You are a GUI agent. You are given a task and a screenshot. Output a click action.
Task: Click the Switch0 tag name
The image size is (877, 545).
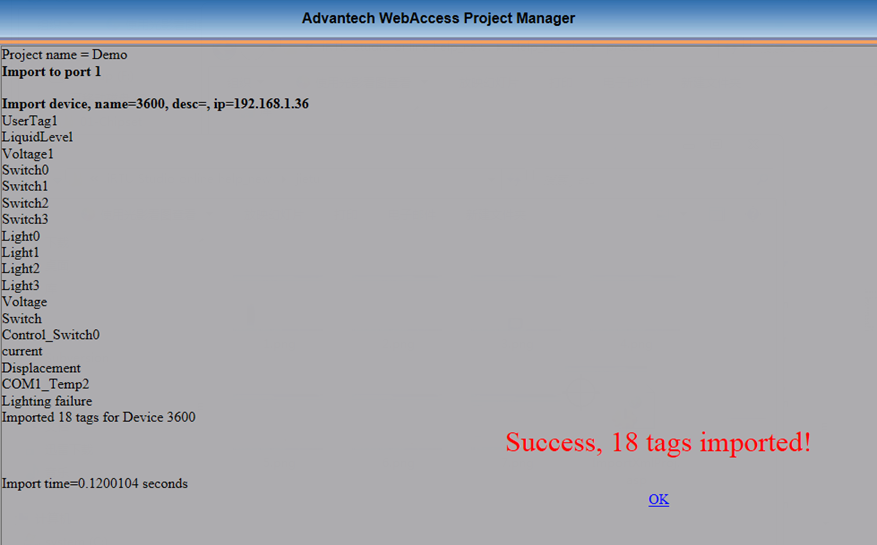pos(25,170)
